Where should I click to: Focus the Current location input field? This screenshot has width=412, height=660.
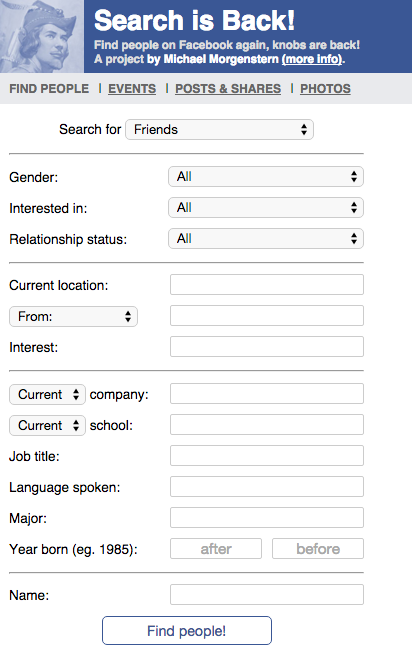click(x=267, y=285)
